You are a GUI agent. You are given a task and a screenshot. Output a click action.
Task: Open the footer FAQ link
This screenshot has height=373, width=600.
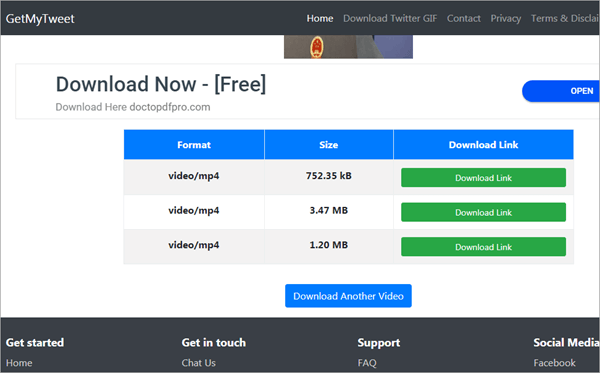[367, 363]
